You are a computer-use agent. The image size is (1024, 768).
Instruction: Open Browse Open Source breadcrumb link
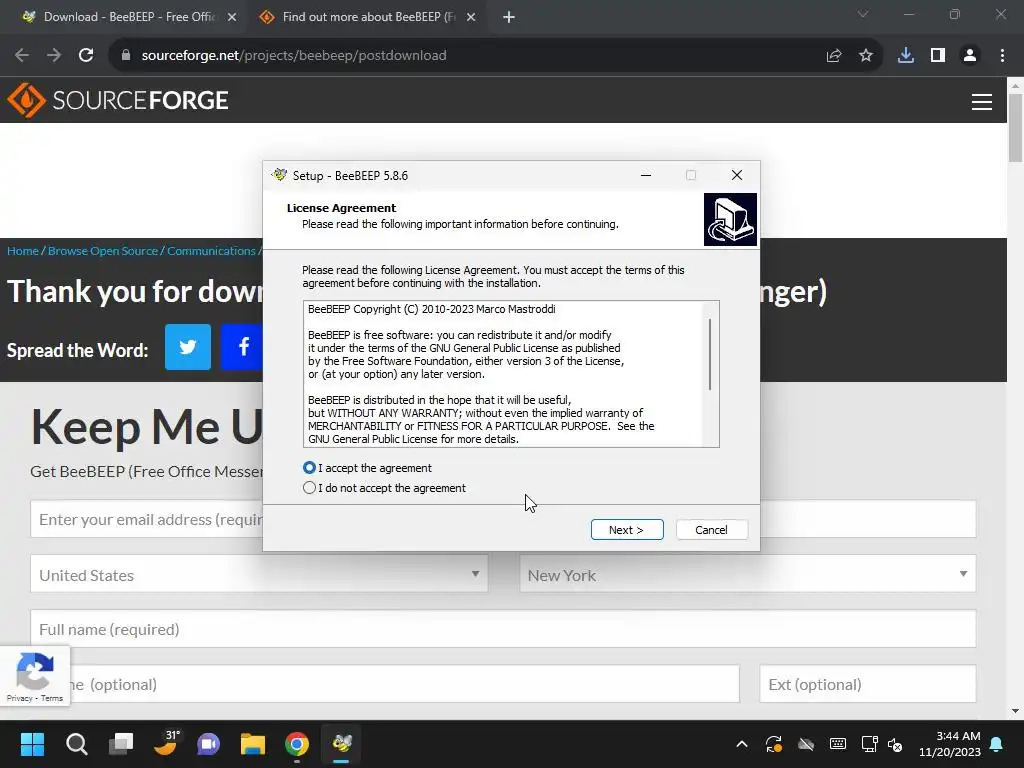tap(103, 251)
